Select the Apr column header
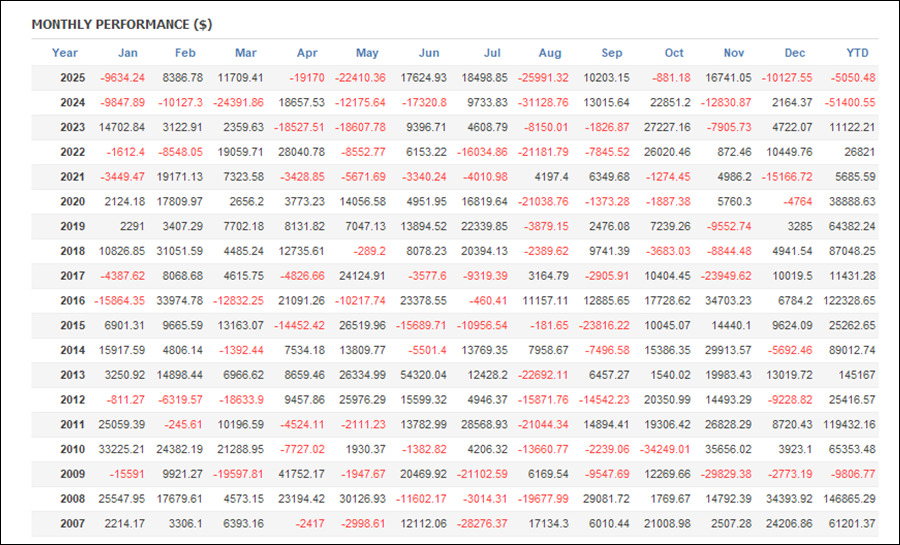Screen dimensions: 900x545 tap(307, 53)
